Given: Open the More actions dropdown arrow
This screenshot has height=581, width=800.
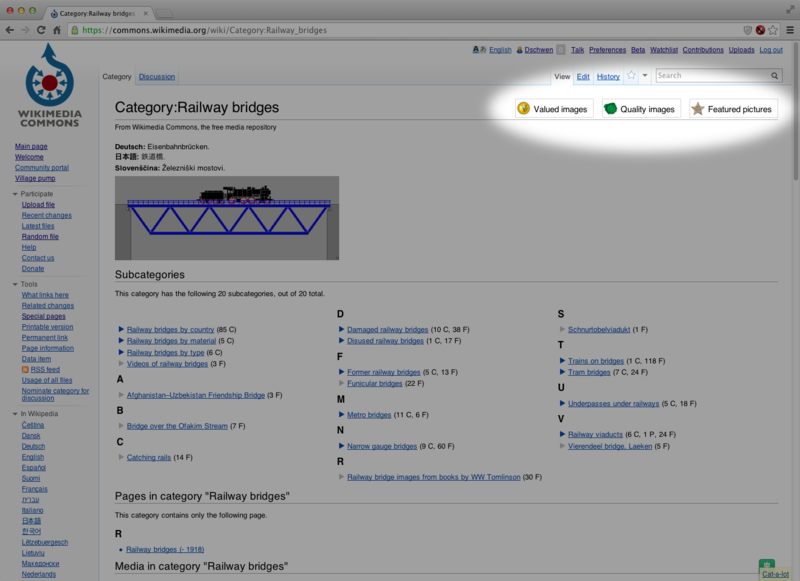Looking at the screenshot, I should pos(645,76).
